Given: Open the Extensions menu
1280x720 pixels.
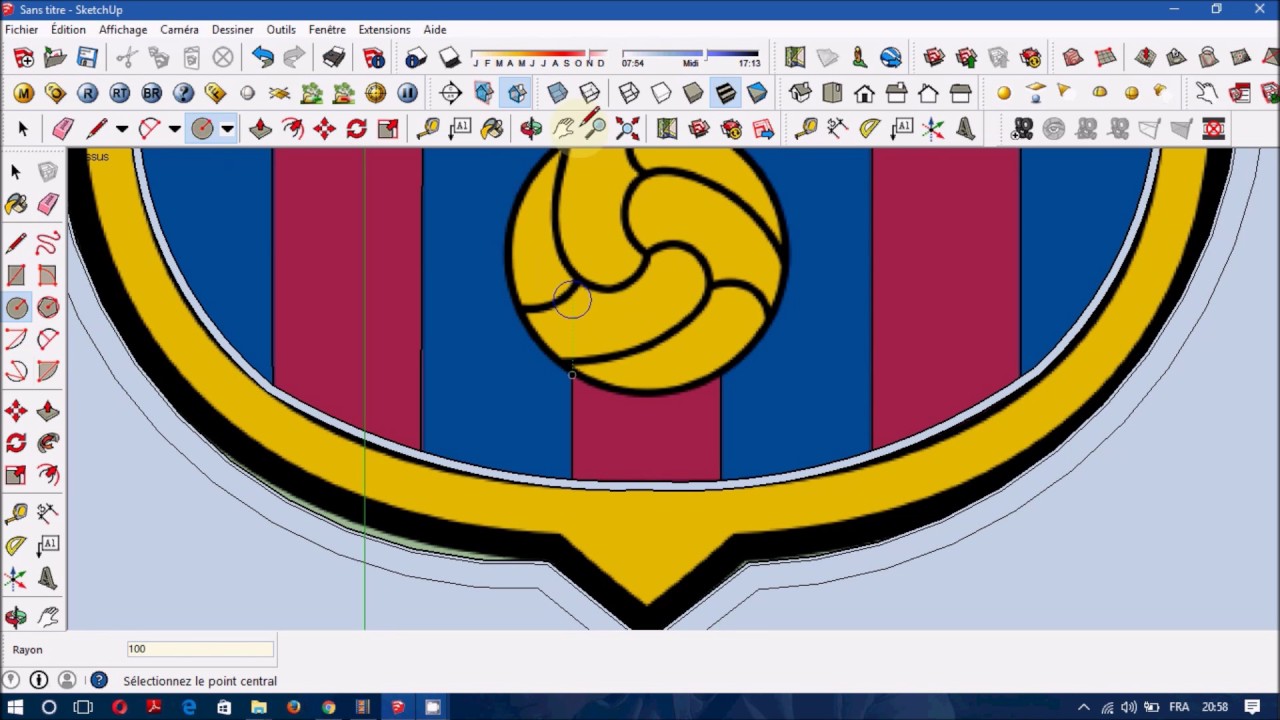Looking at the screenshot, I should pos(384,30).
